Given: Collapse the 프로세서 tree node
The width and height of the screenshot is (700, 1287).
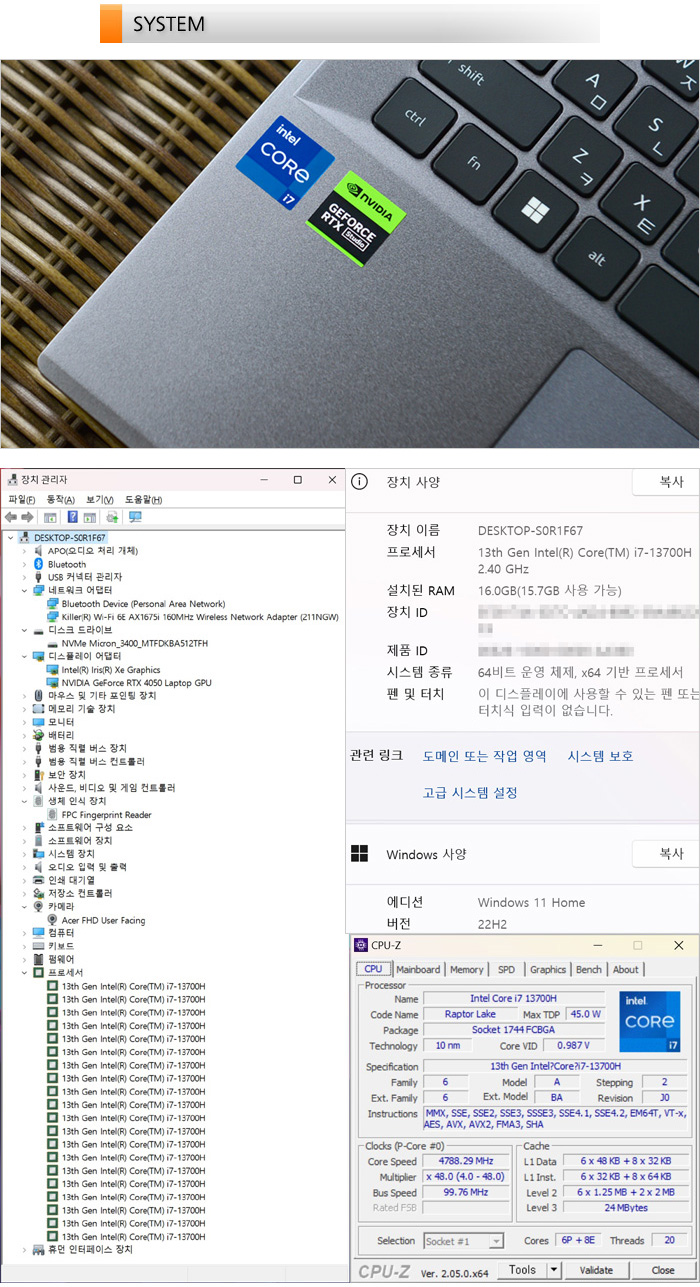Looking at the screenshot, I should [25, 973].
